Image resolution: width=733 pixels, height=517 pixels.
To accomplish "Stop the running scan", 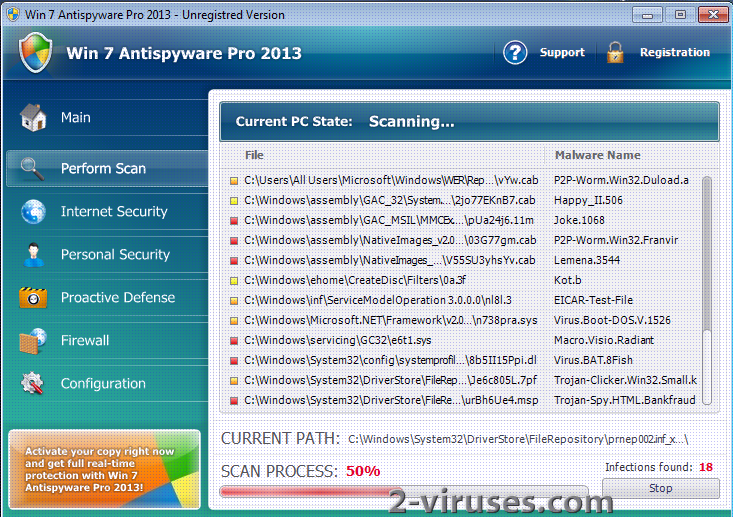I will [x=661, y=488].
